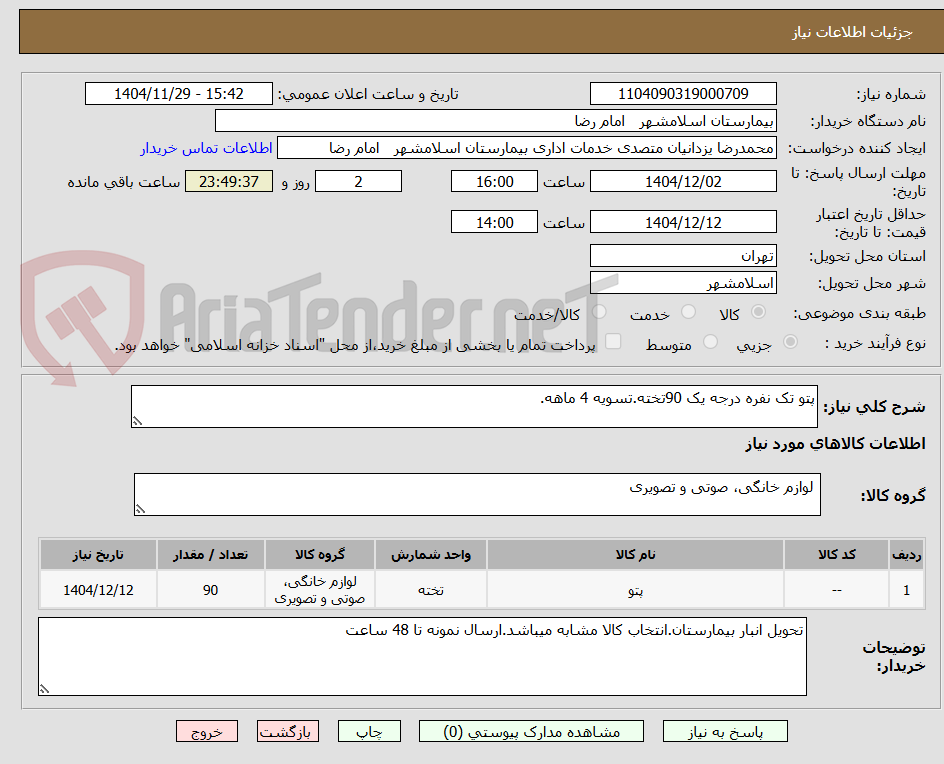Click the گروه کالا textarea

coord(477,494)
